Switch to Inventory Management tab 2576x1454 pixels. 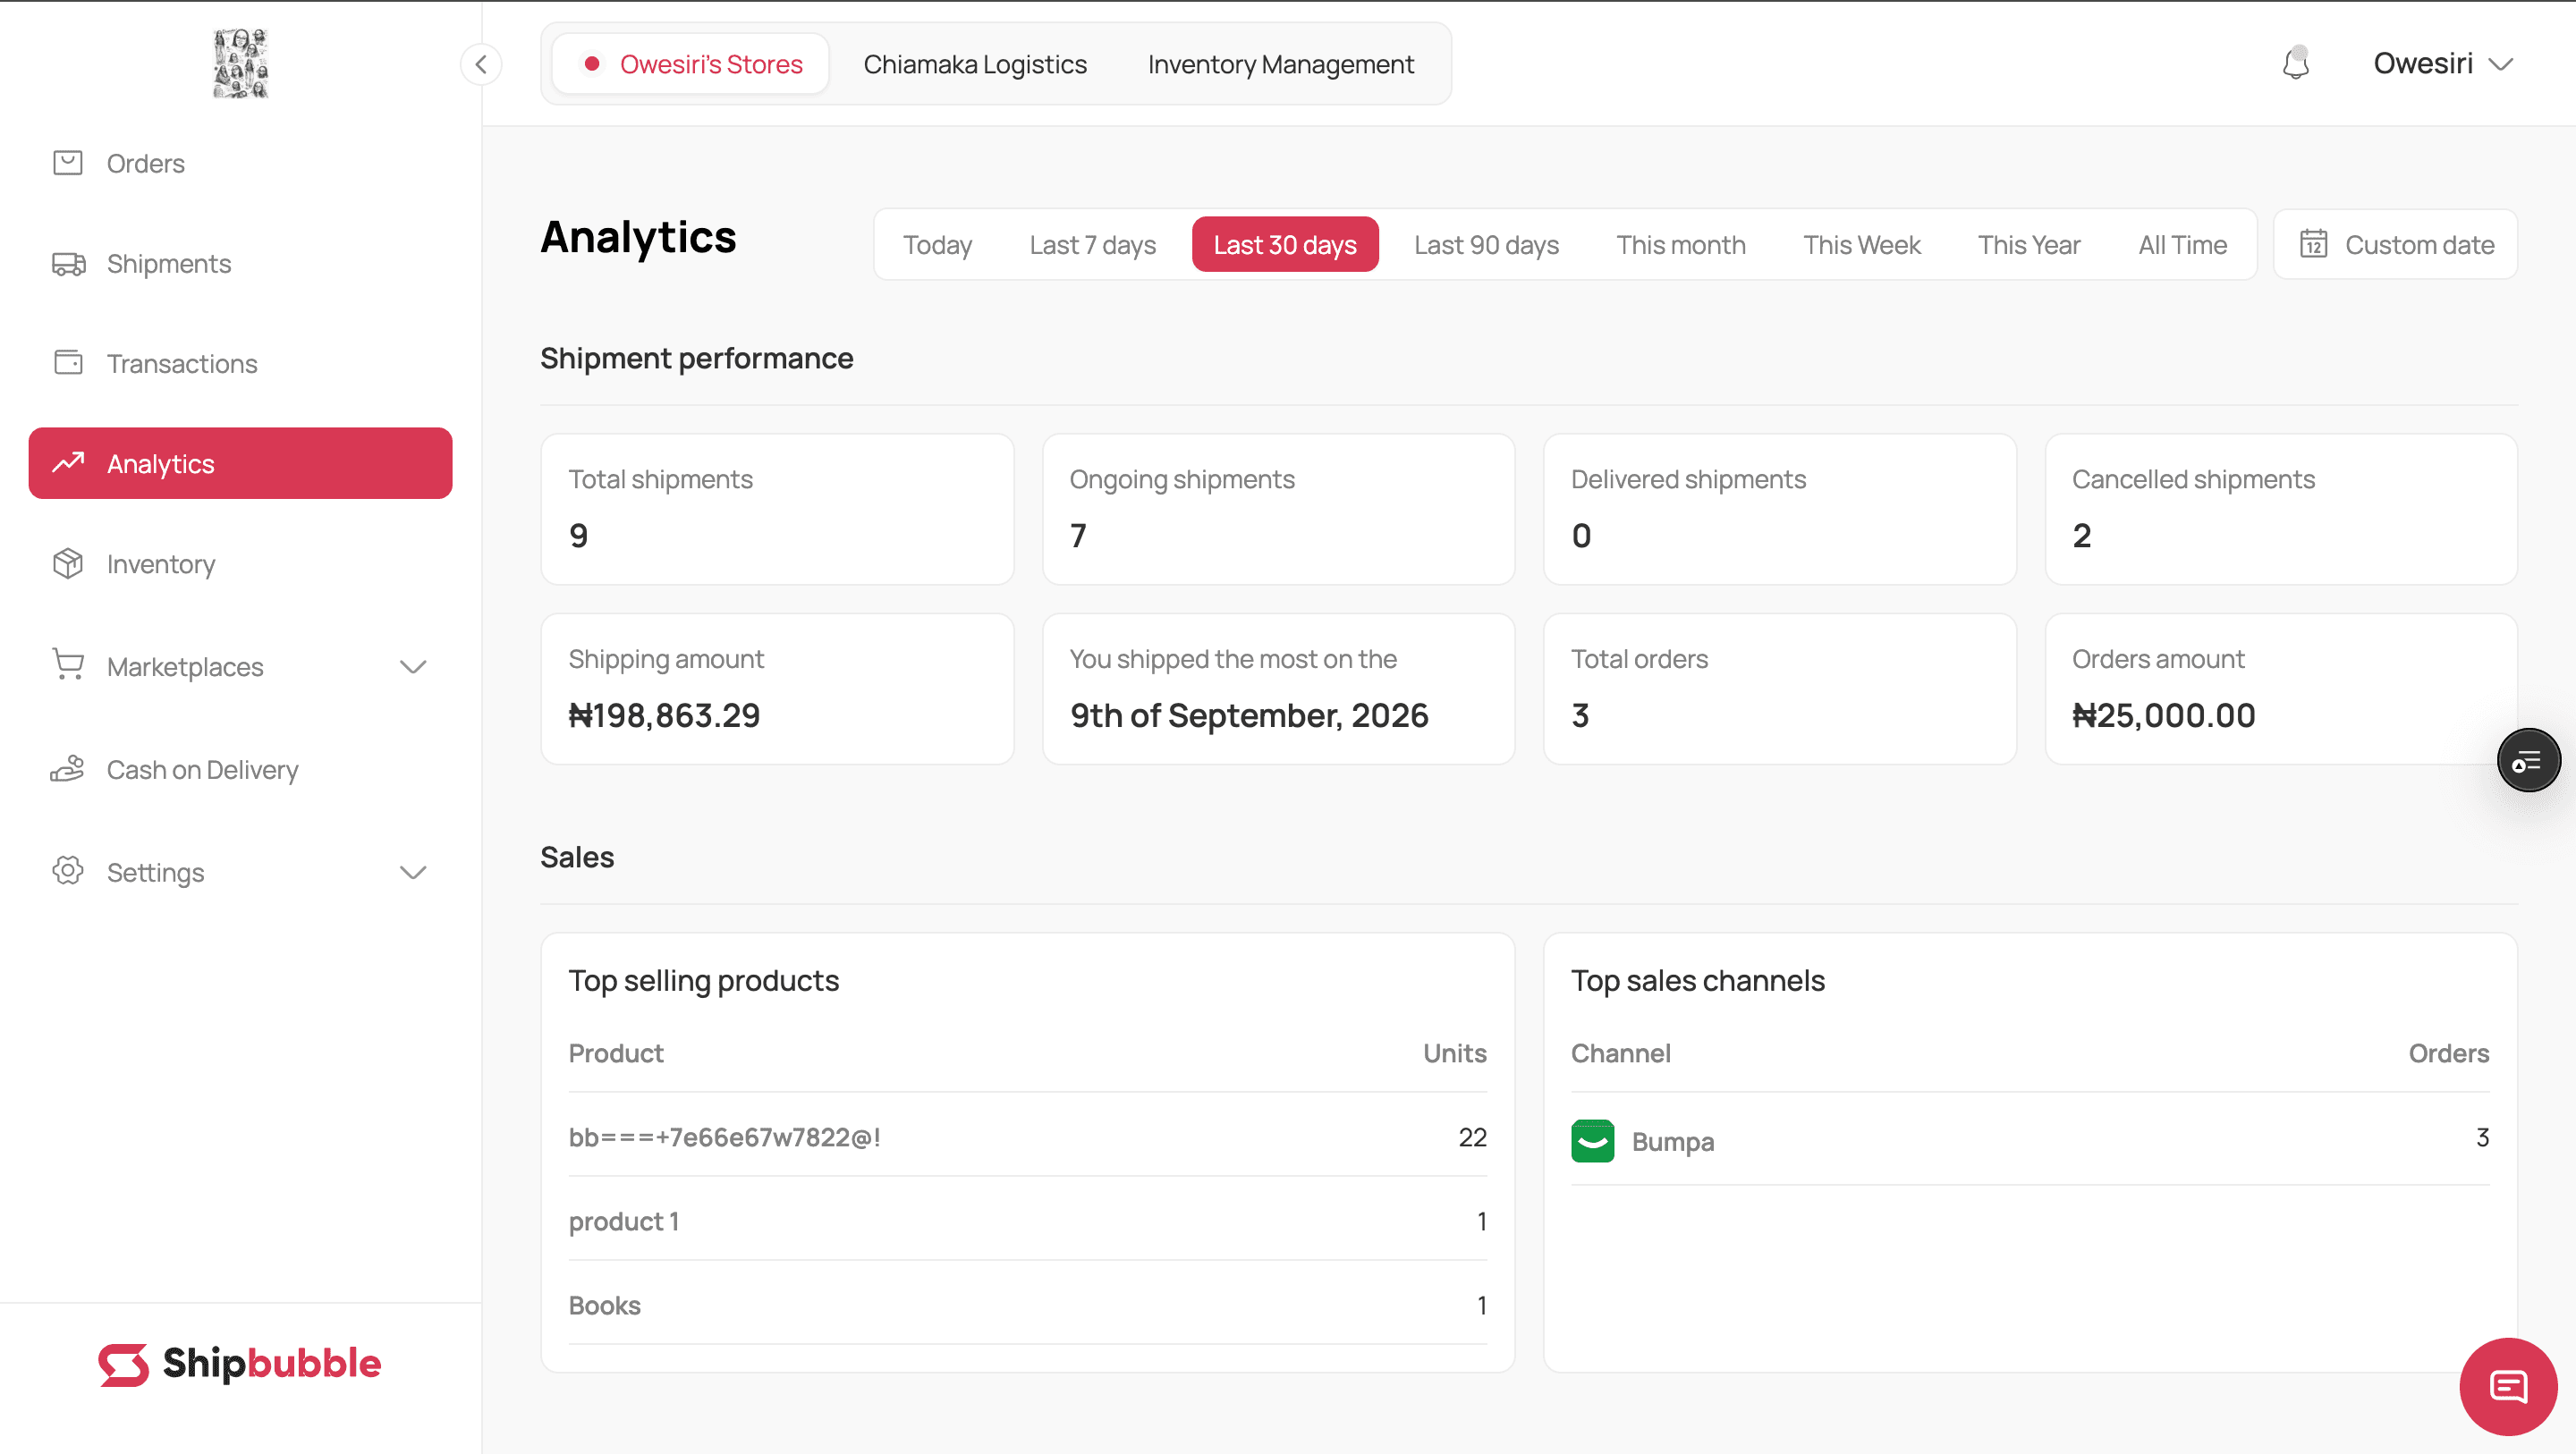(x=1280, y=64)
